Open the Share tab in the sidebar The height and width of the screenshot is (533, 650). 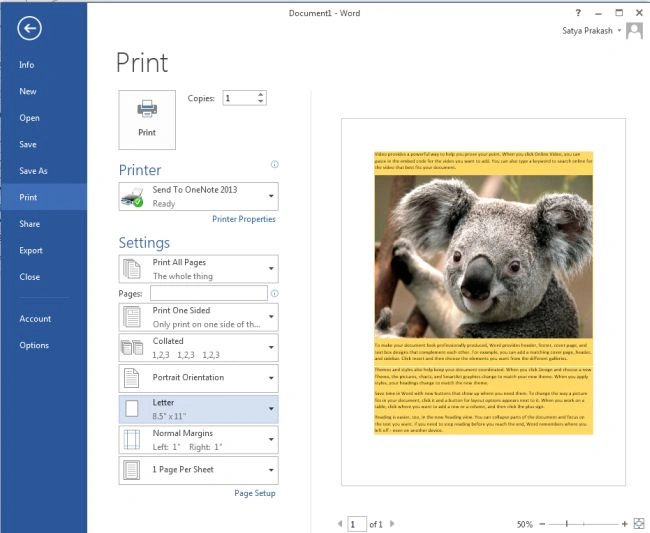coord(44,224)
